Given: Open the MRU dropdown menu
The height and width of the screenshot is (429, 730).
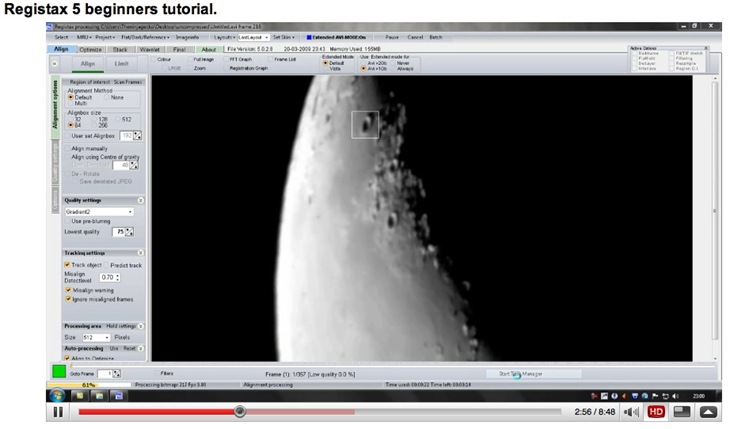Looking at the screenshot, I should (x=84, y=37).
